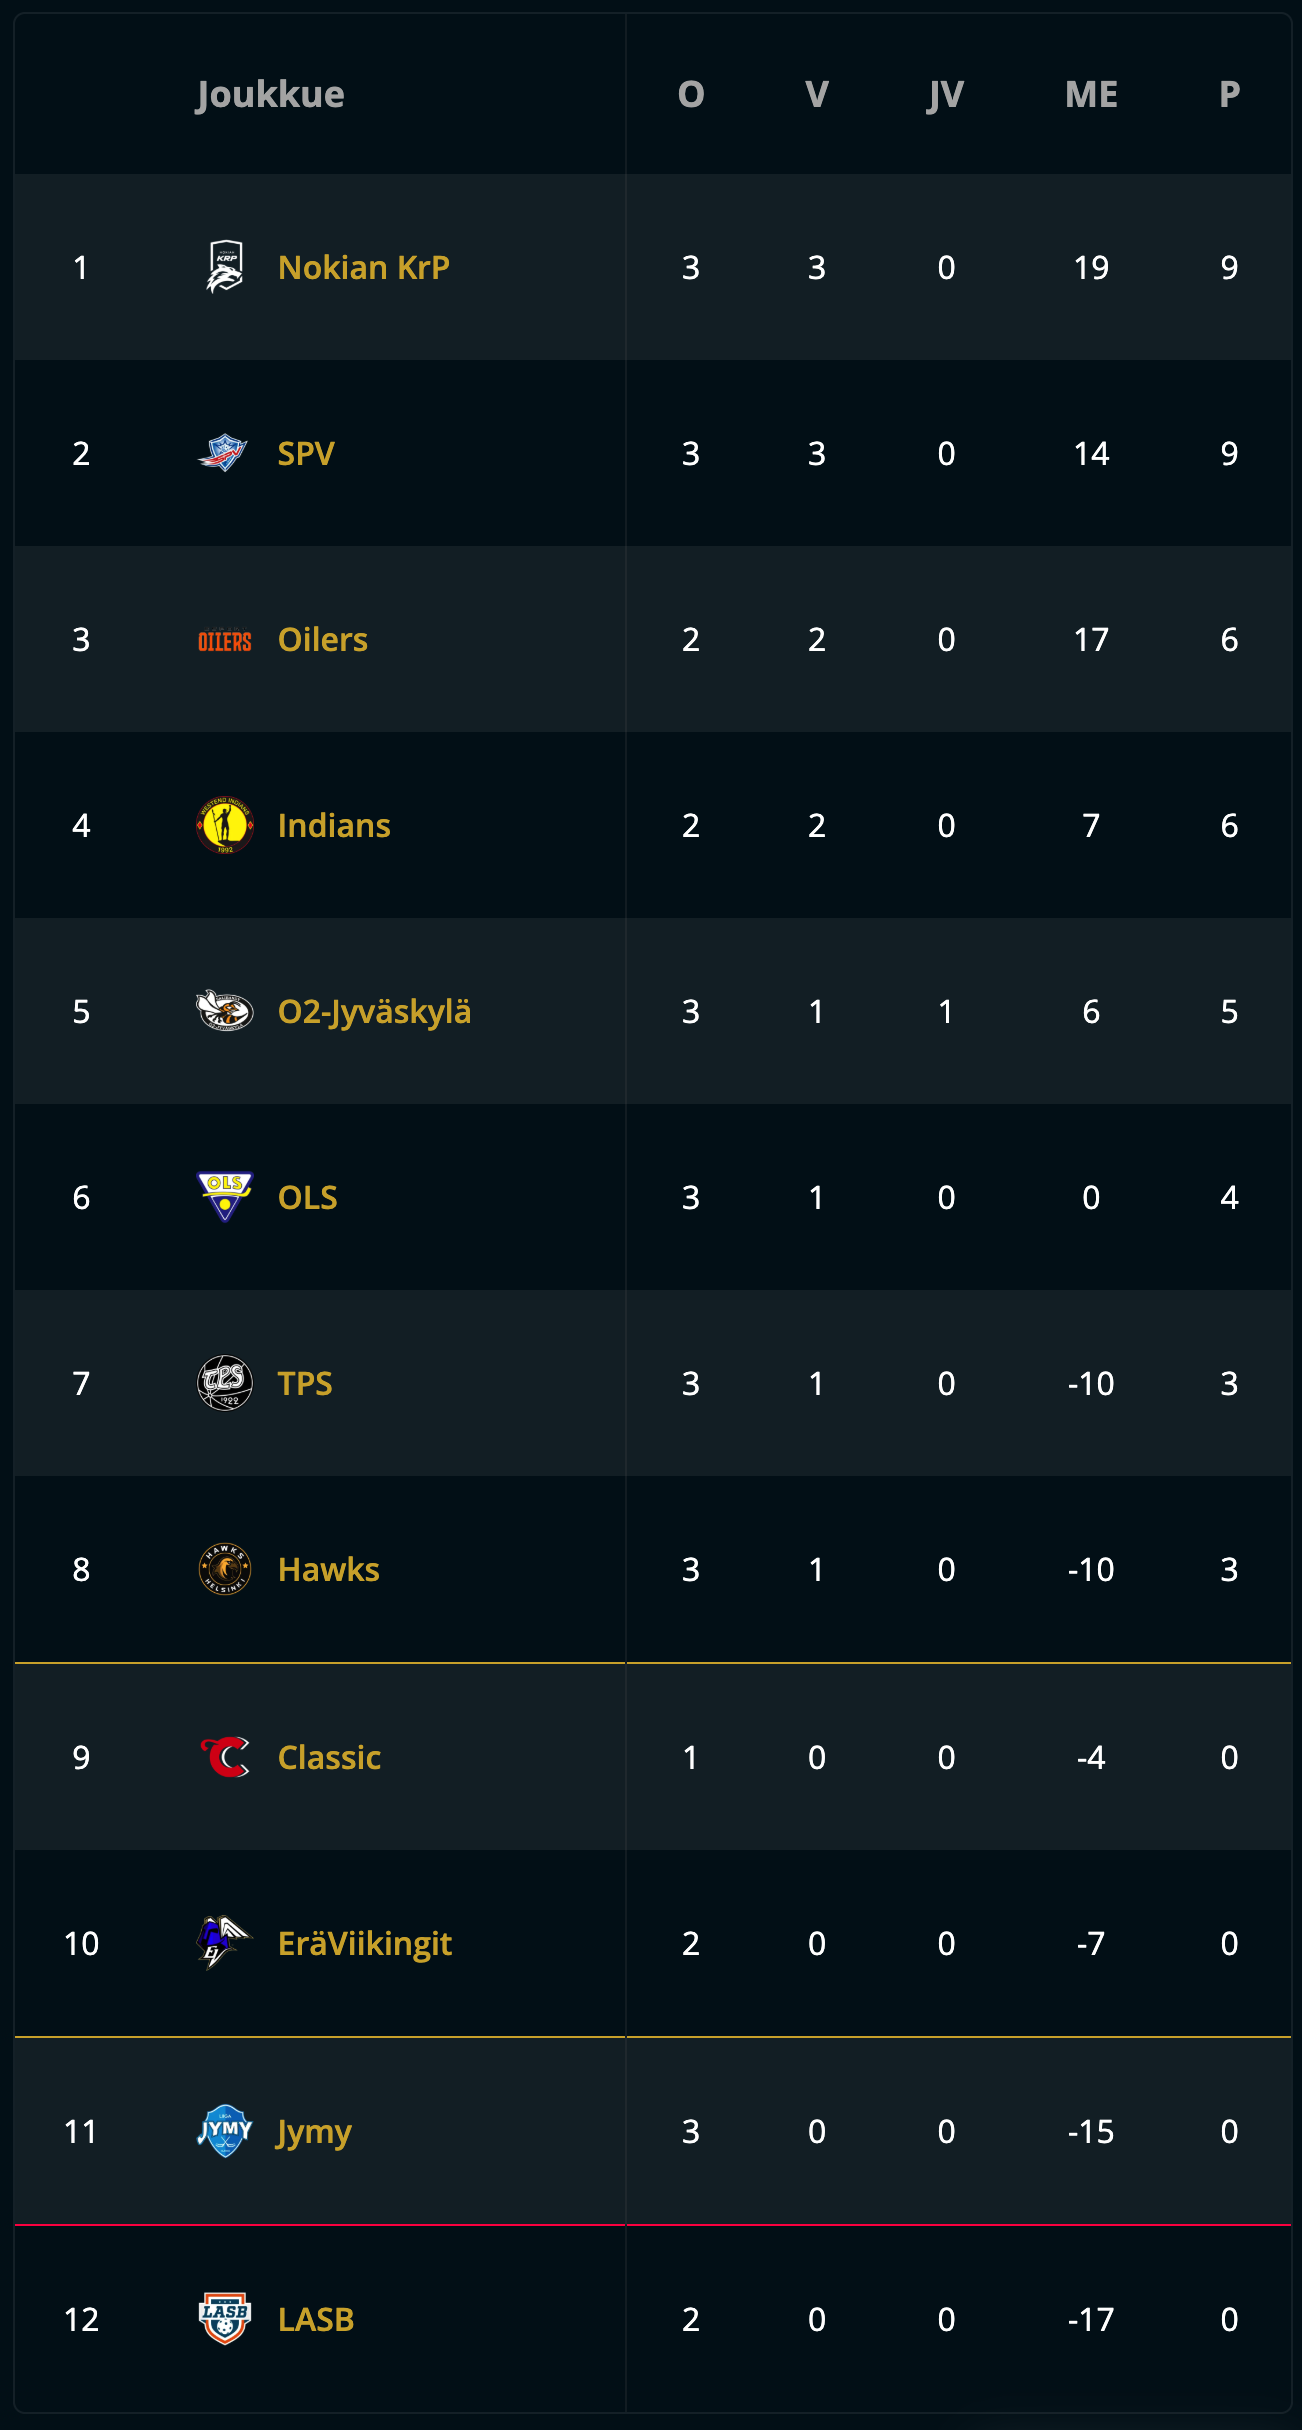1302x2430 pixels.
Task: Click the Indians team logo
Action: (225, 825)
